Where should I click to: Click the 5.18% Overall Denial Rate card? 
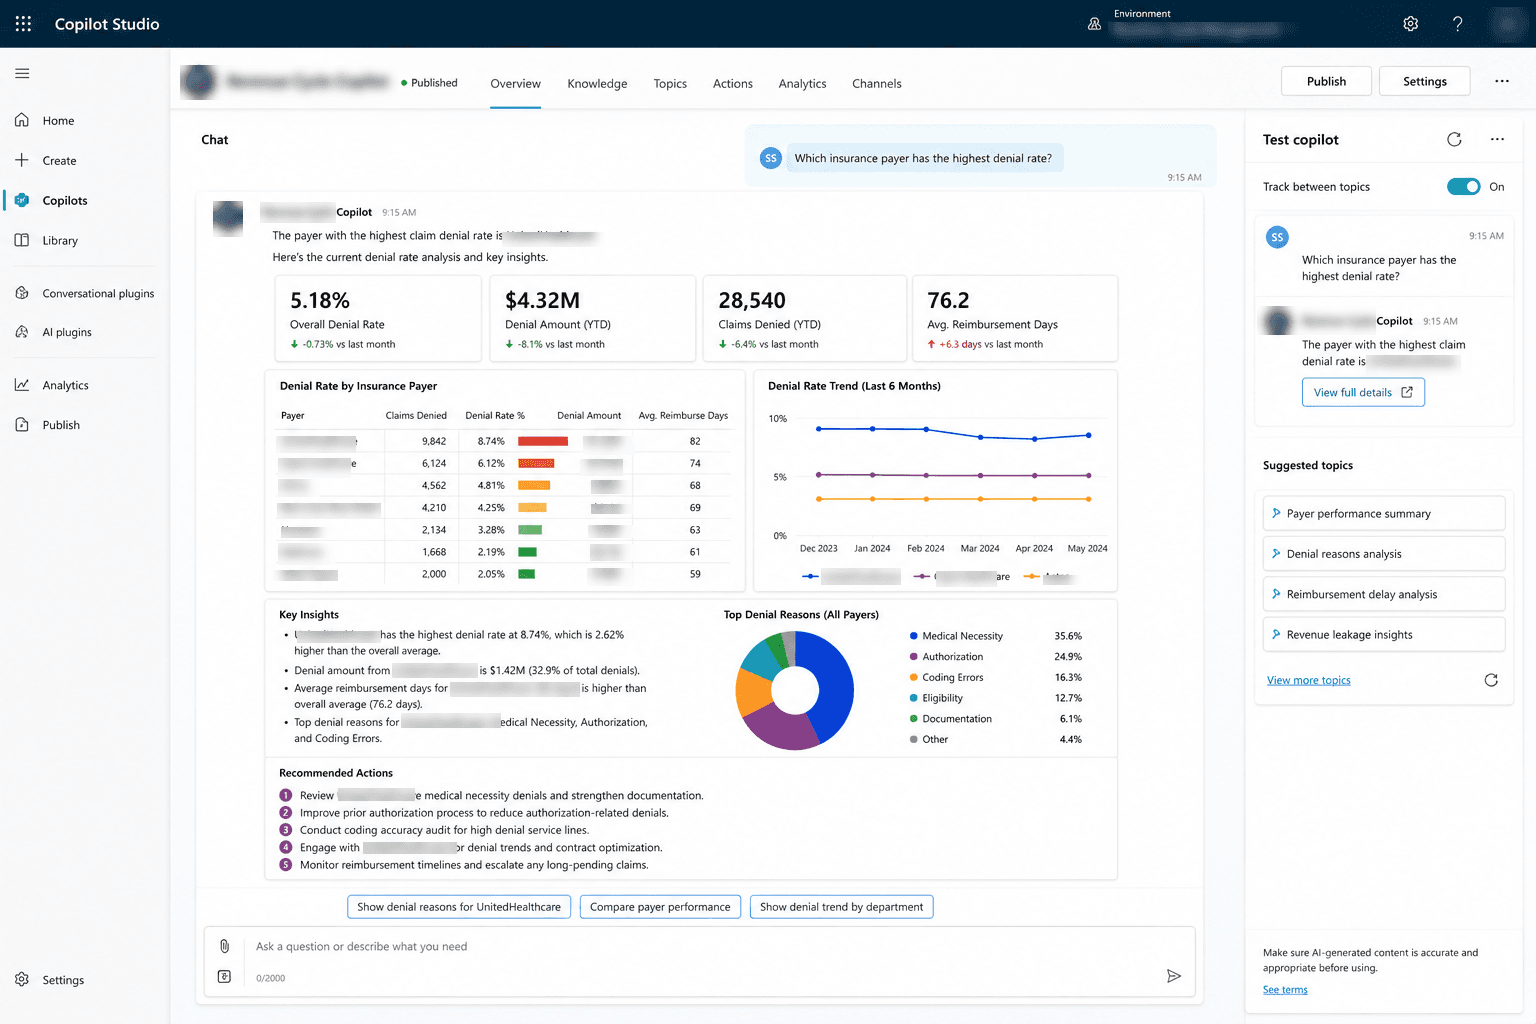coord(378,319)
